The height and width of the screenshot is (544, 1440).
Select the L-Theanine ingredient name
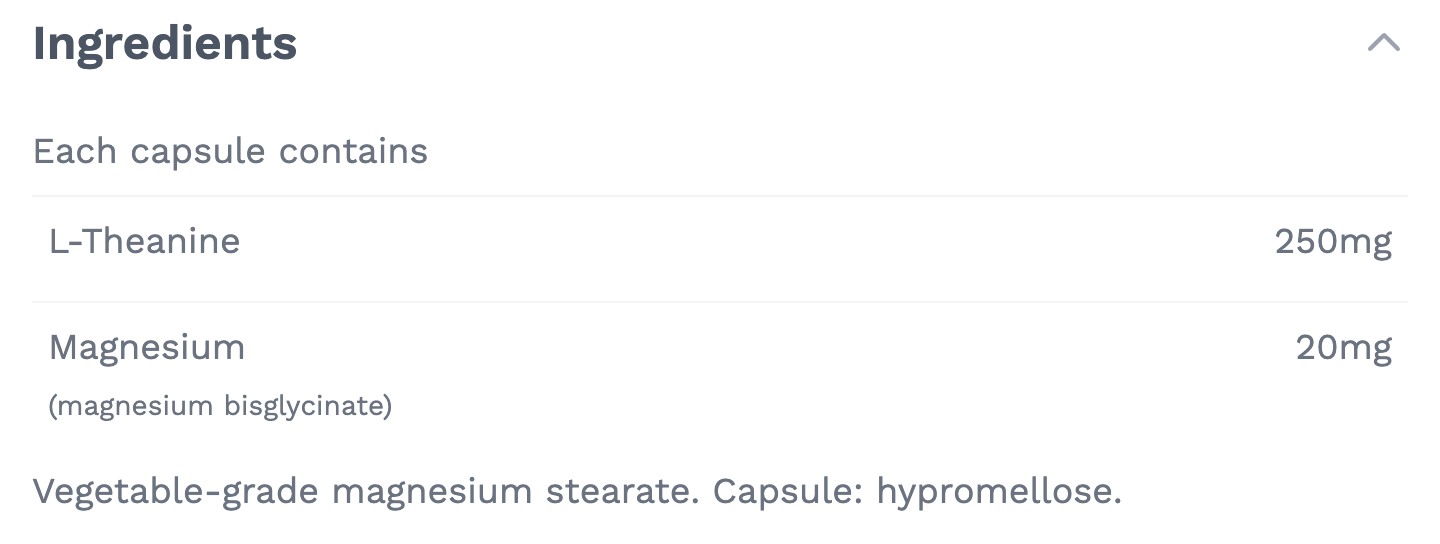tap(145, 242)
